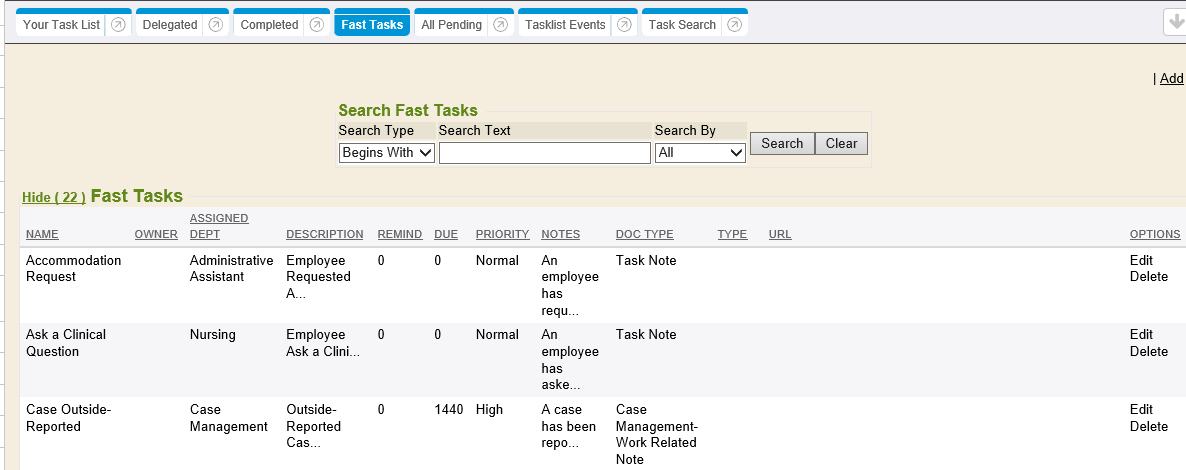Click pop-out arrow icon beside Delegated tab

pyautogui.click(x=215, y=25)
